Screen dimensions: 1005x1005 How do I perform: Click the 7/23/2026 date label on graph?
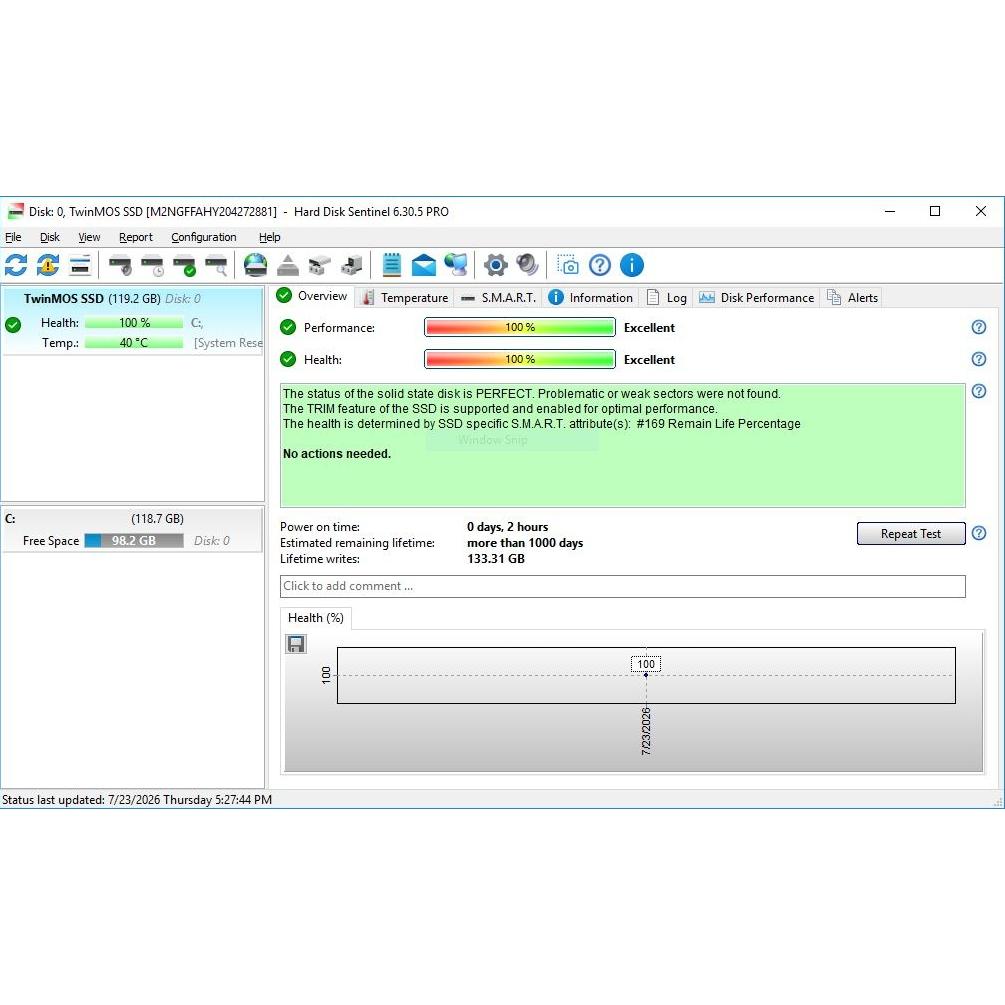[646, 731]
